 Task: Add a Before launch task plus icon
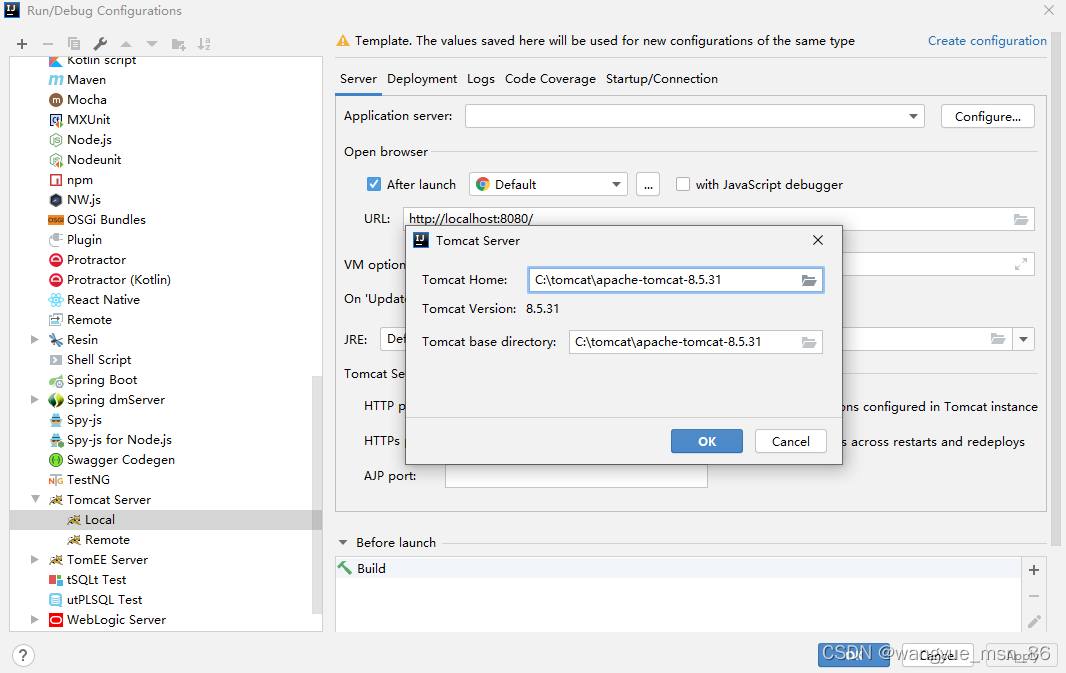click(1033, 570)
